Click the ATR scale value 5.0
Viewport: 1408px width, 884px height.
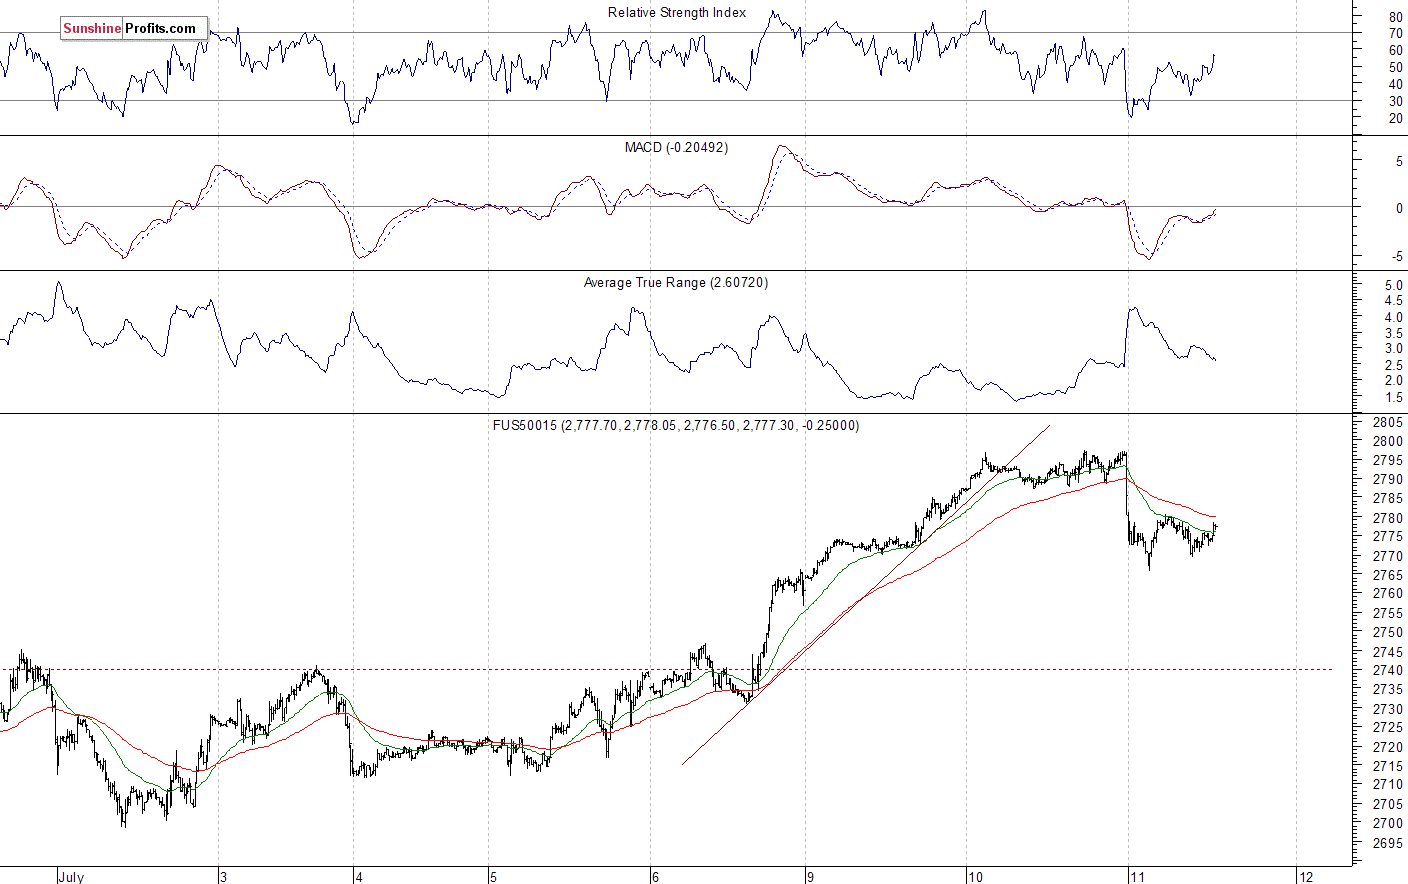click(1393, 286)
